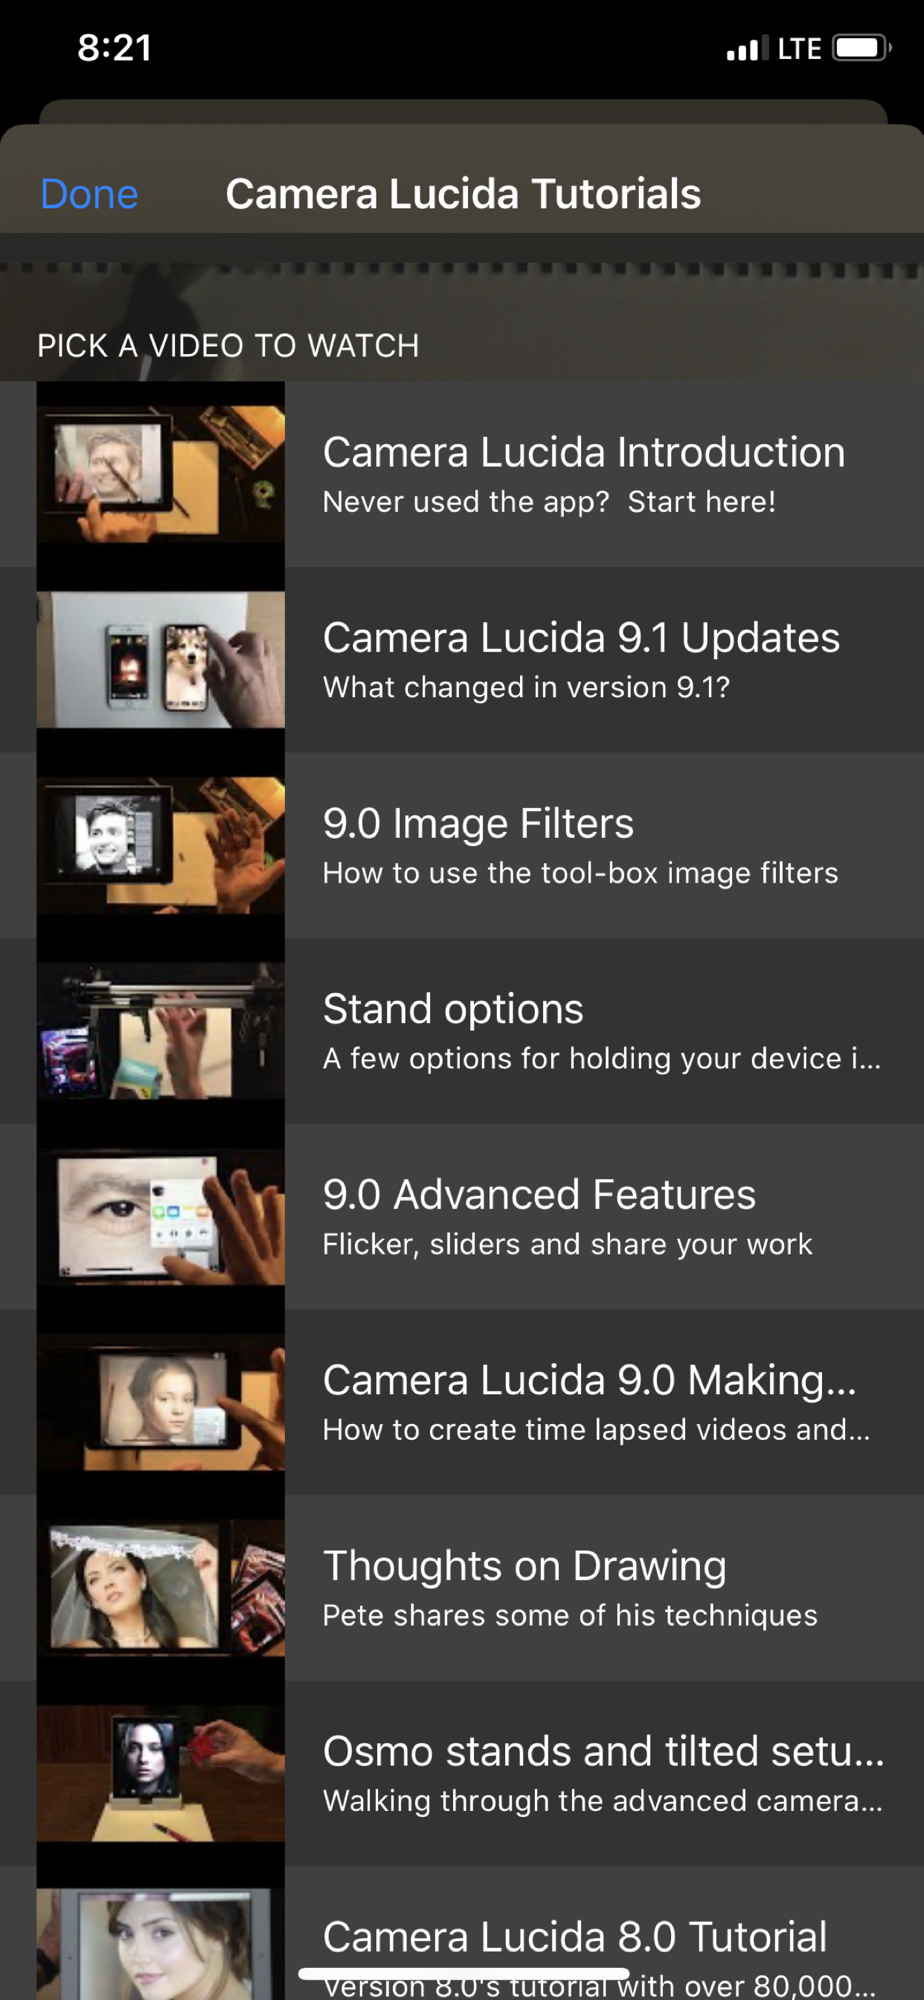This screenshot has width=924, height=2000.
Task: Open the Stand options video thumbnail
Action: click(x=161, y=1031)
